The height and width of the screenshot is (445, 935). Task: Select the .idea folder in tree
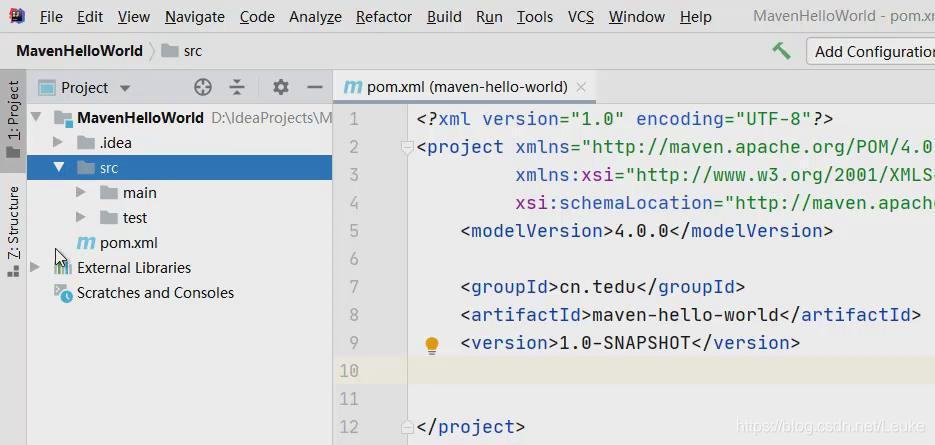click(115, 143)
